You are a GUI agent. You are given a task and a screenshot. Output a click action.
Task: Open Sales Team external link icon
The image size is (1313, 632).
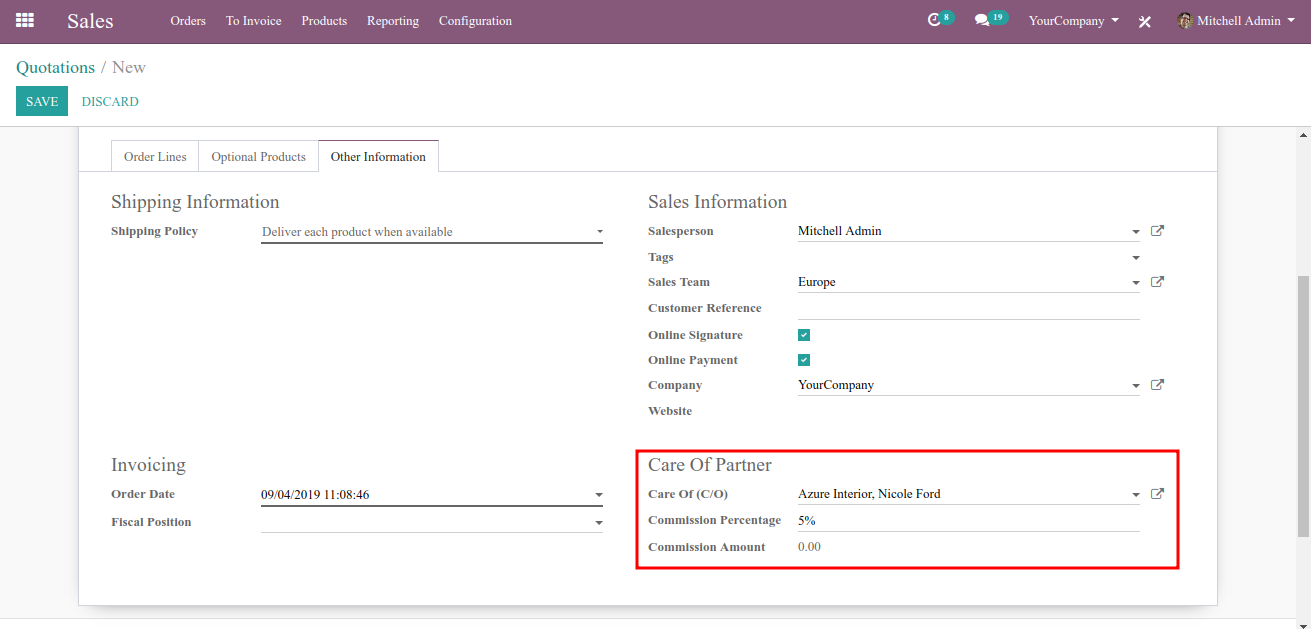tap(1157, 282)
